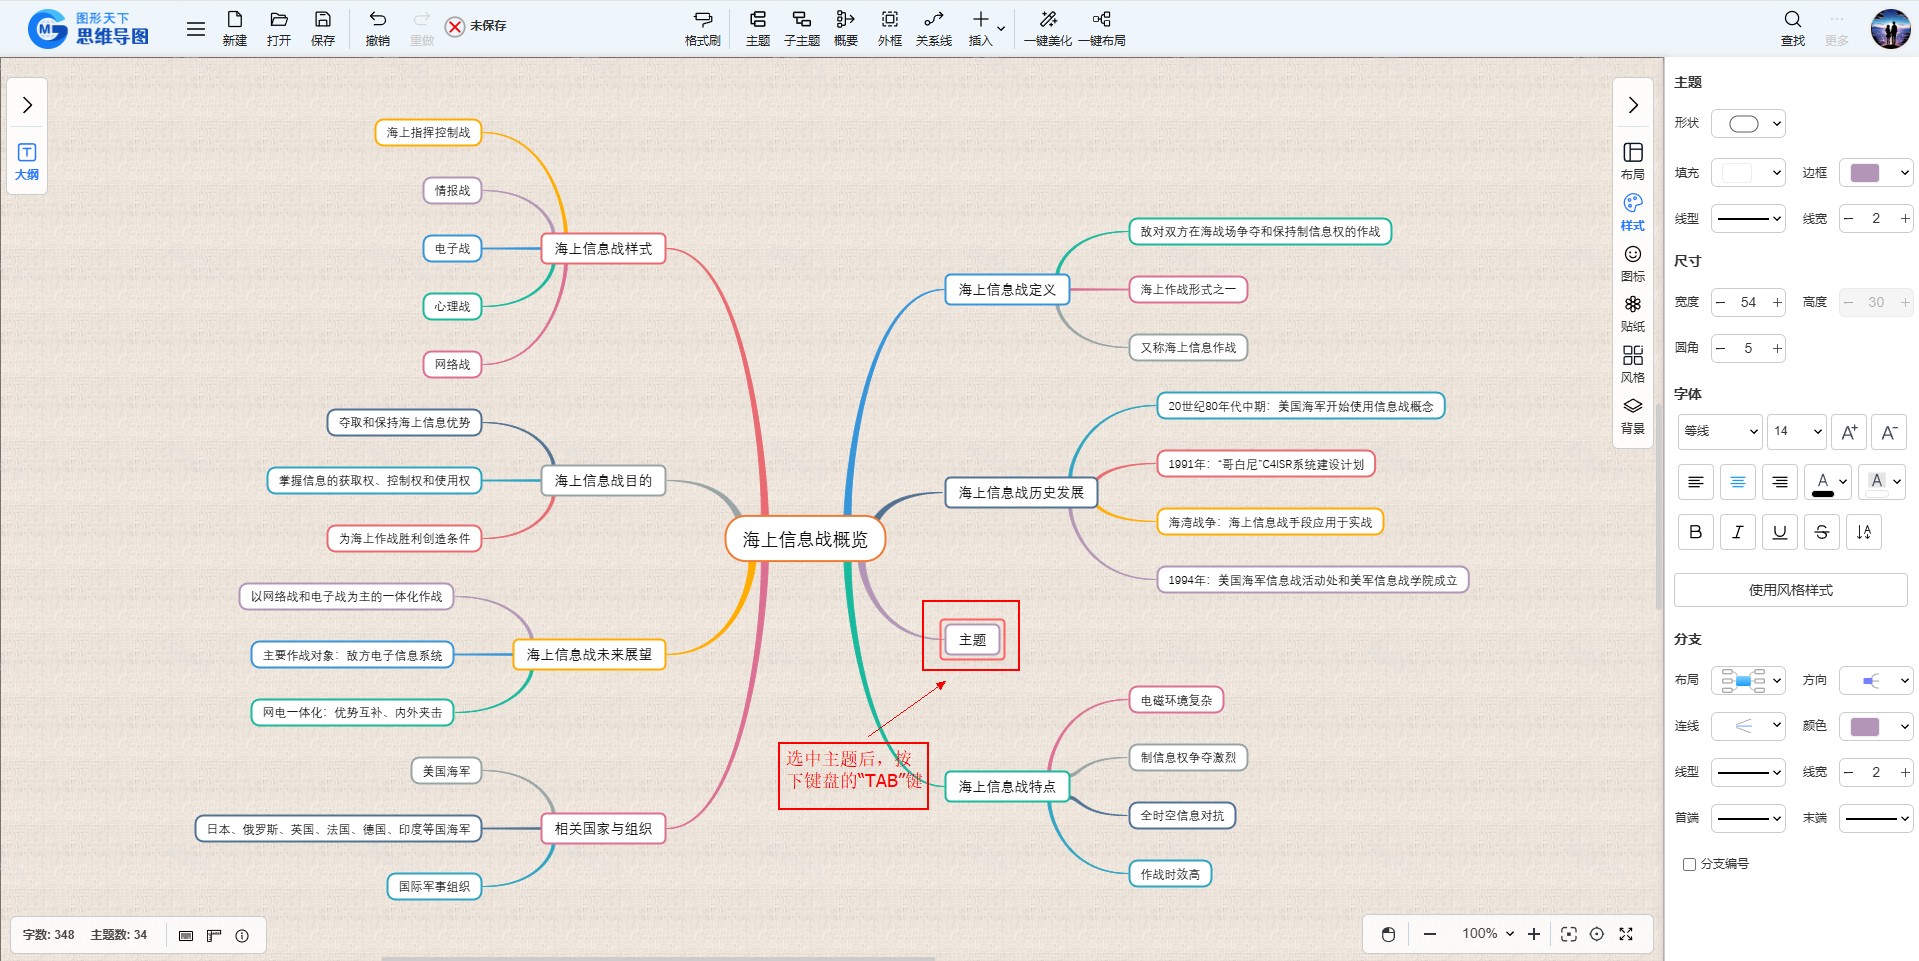
Task: Switch to the 布局 layout tab
Action: 1632,160
